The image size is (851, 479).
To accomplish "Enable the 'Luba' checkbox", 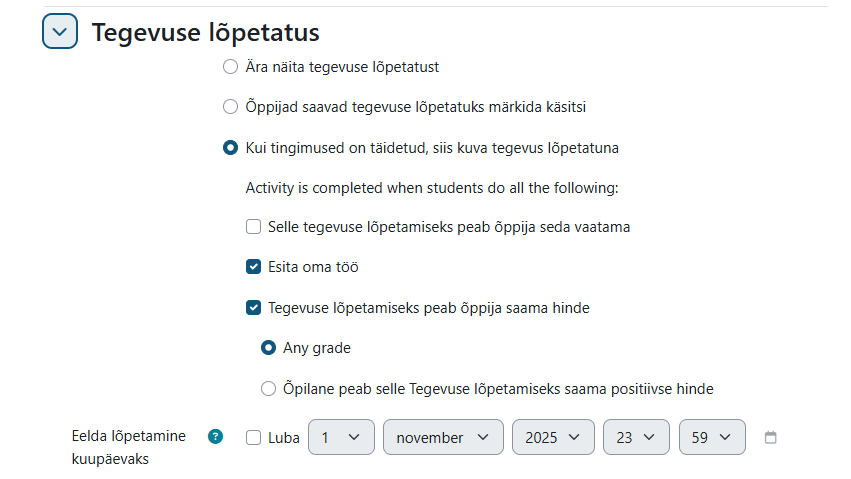I will point(254,437).
